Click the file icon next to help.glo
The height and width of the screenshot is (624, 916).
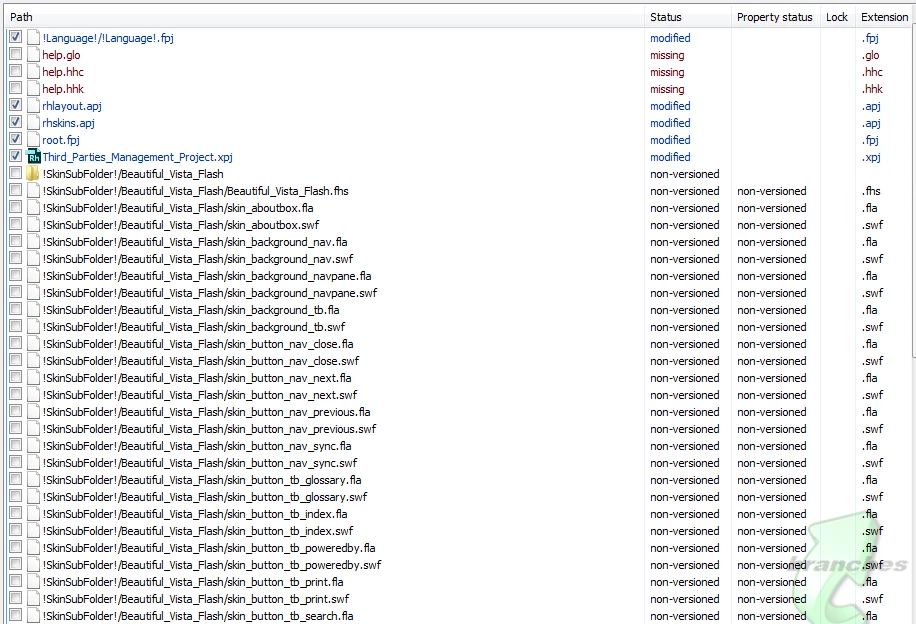point(33,55)
